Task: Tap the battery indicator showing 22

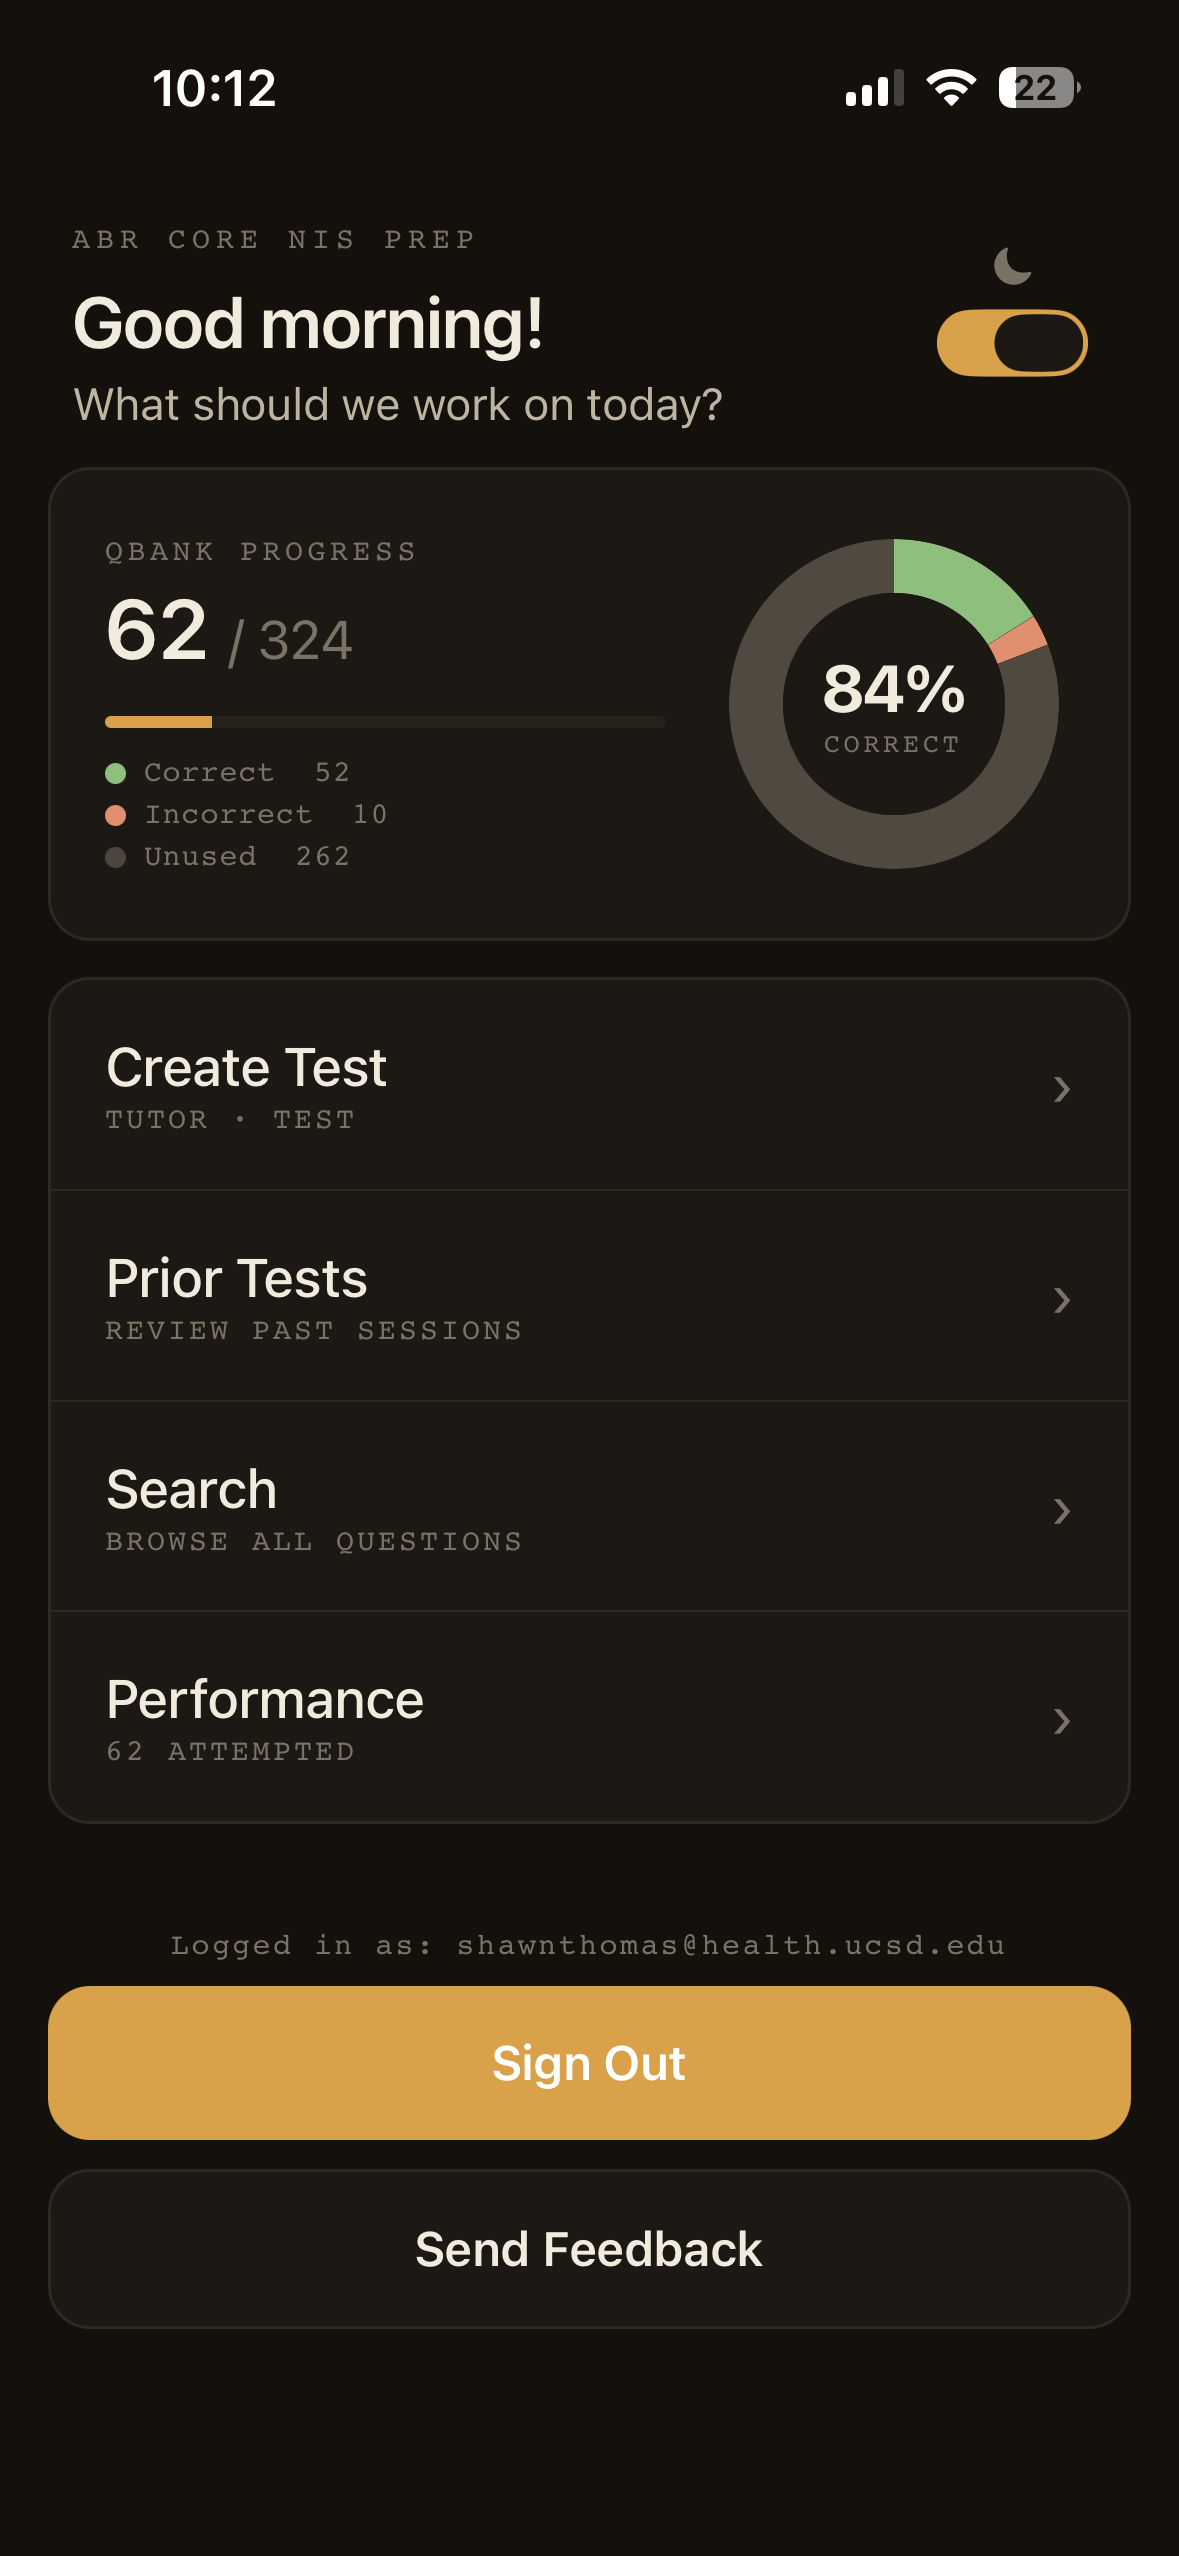Action: click(1035, 89)
